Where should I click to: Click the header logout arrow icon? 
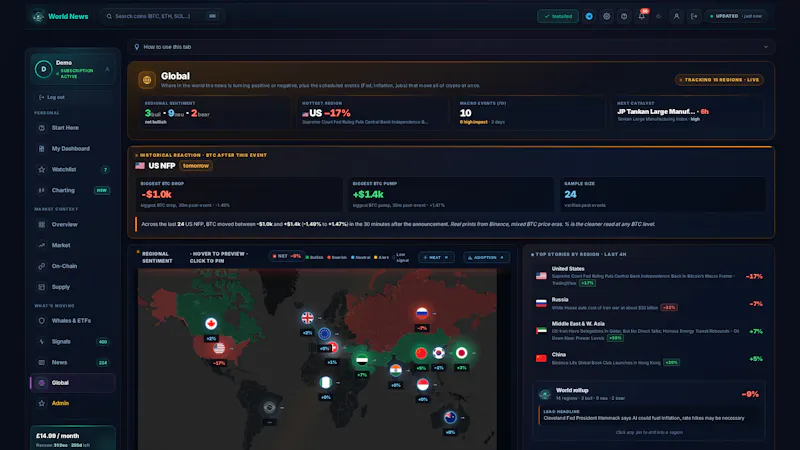click(x=694, y=16)
